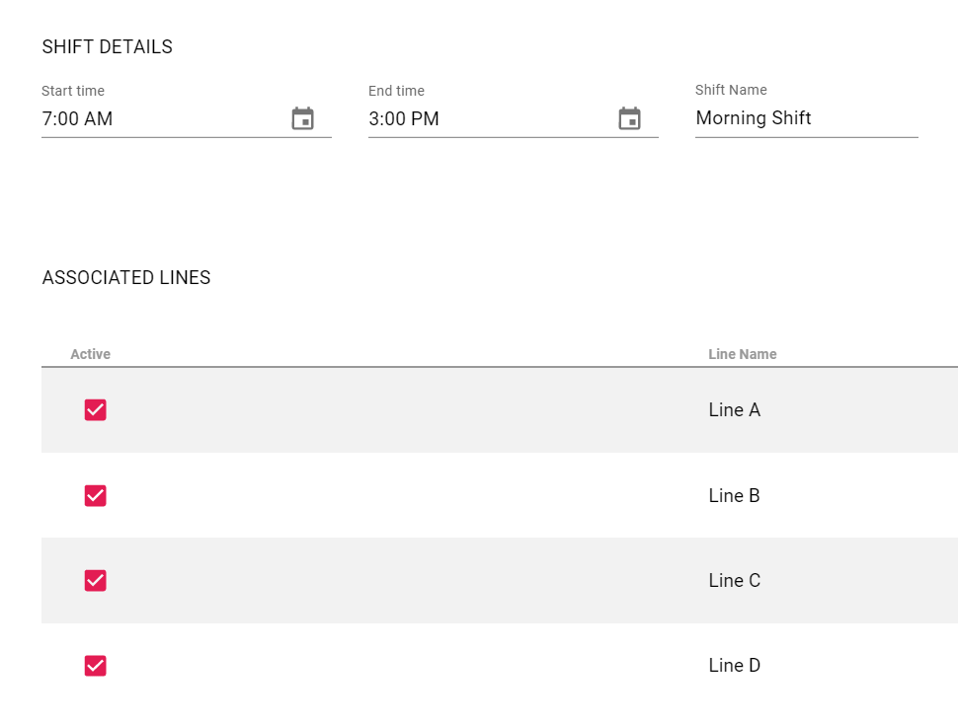This screenshot has width=958, height=723.
Task: Select the Line C name cell
Action: click(x=734, y=581)
